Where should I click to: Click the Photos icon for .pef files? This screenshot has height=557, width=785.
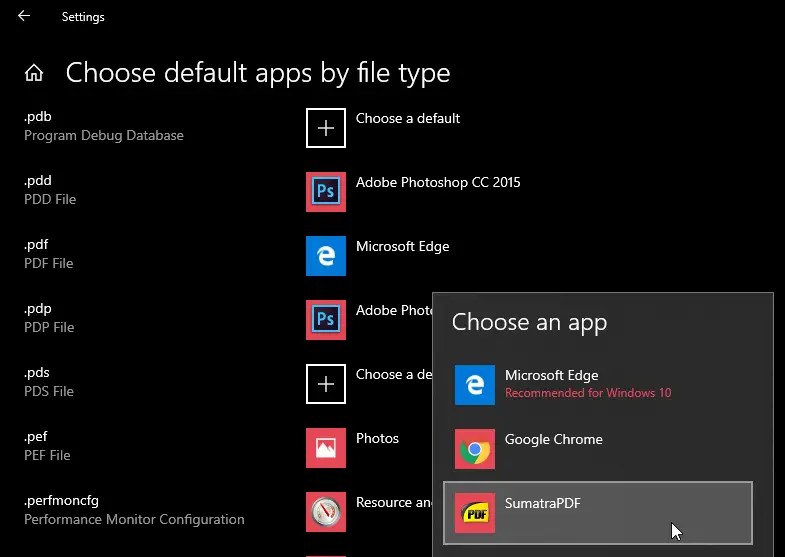(326, 448)
